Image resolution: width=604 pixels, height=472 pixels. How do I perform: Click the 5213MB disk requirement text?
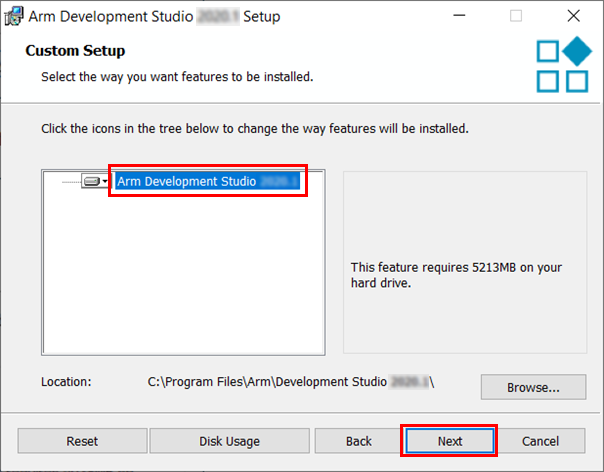[456, 275]
